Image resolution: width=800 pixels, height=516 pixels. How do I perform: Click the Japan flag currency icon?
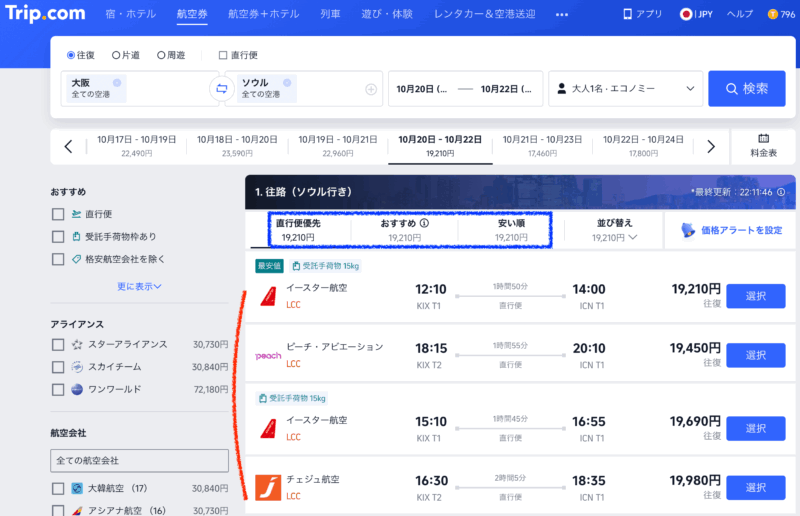686,14
